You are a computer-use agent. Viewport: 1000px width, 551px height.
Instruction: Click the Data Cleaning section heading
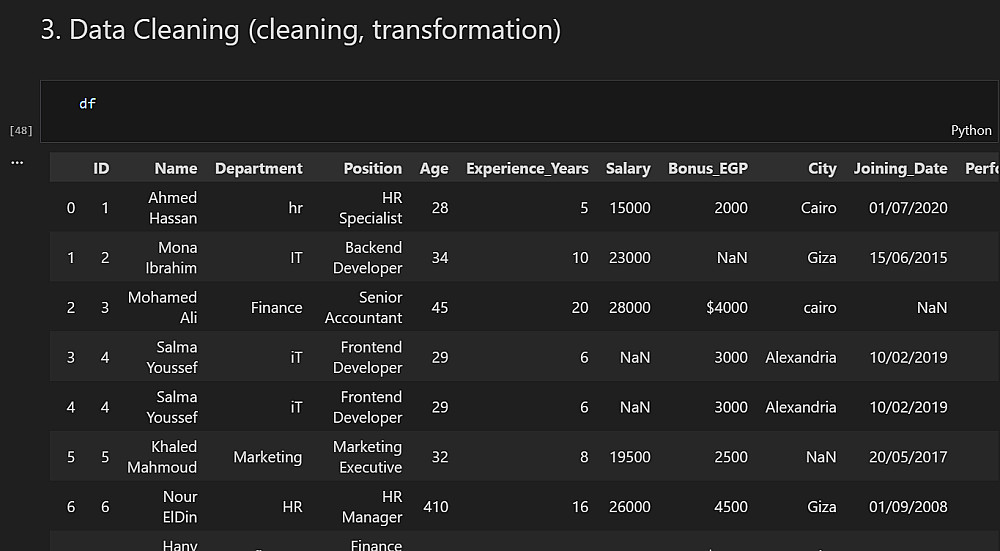tap(300, 30)
